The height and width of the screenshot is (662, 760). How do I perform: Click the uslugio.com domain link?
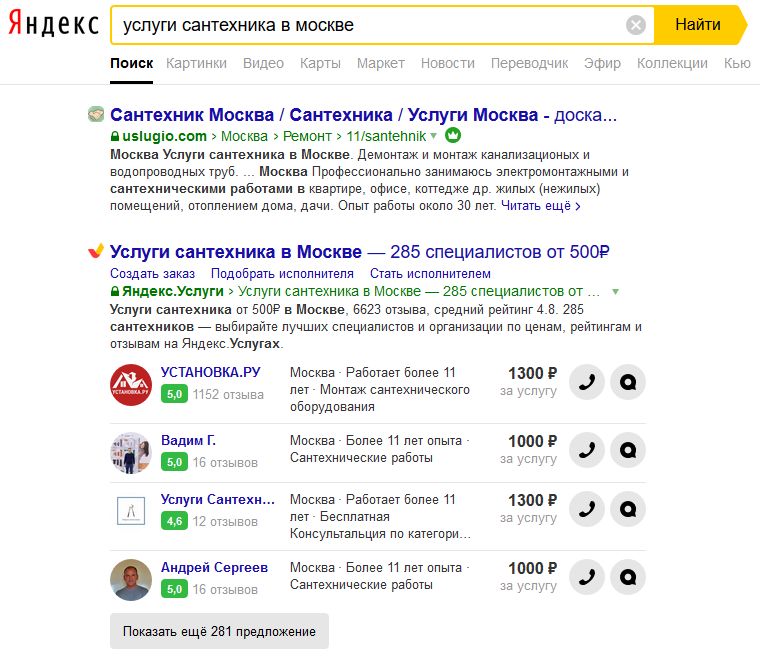164,136
